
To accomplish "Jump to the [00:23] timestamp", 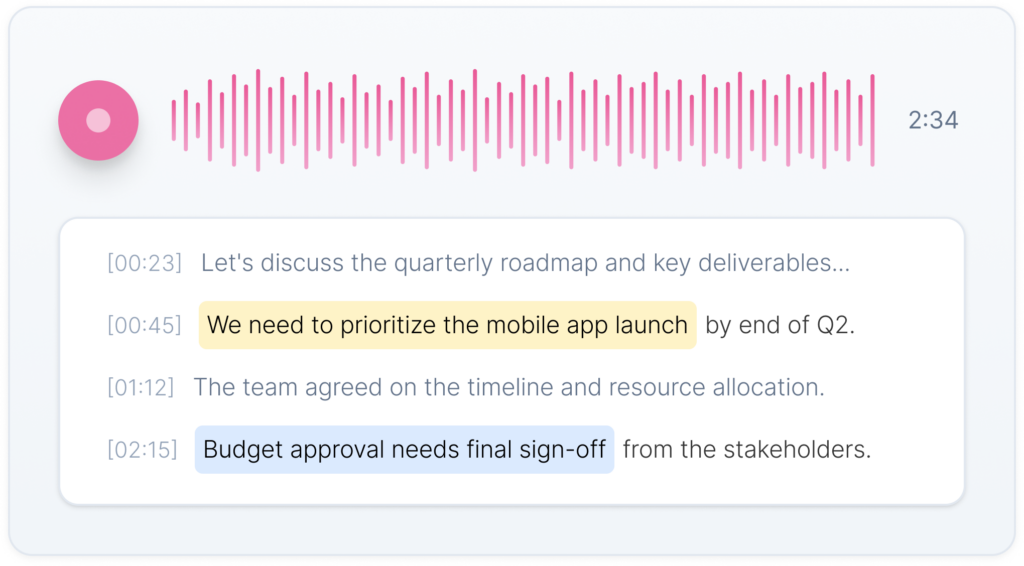I will (x=144, y=264).
